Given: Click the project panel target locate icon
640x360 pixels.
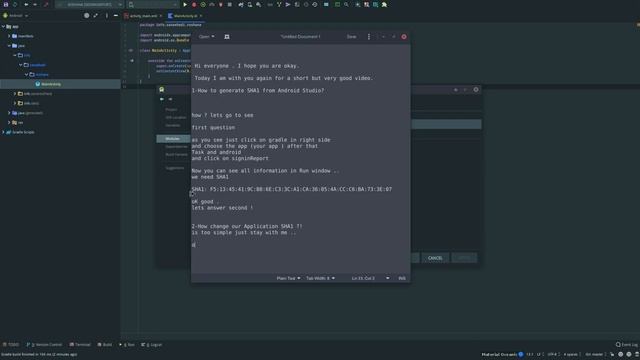Looking at the screenshot, I should coord(87,16).
